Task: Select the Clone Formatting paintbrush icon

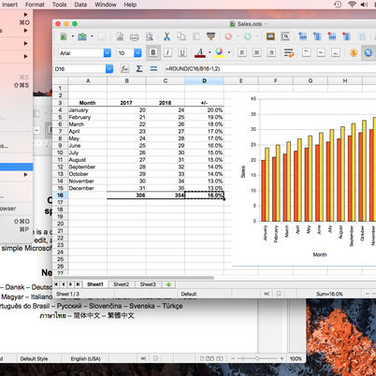Action: click(x=211, y=36)
